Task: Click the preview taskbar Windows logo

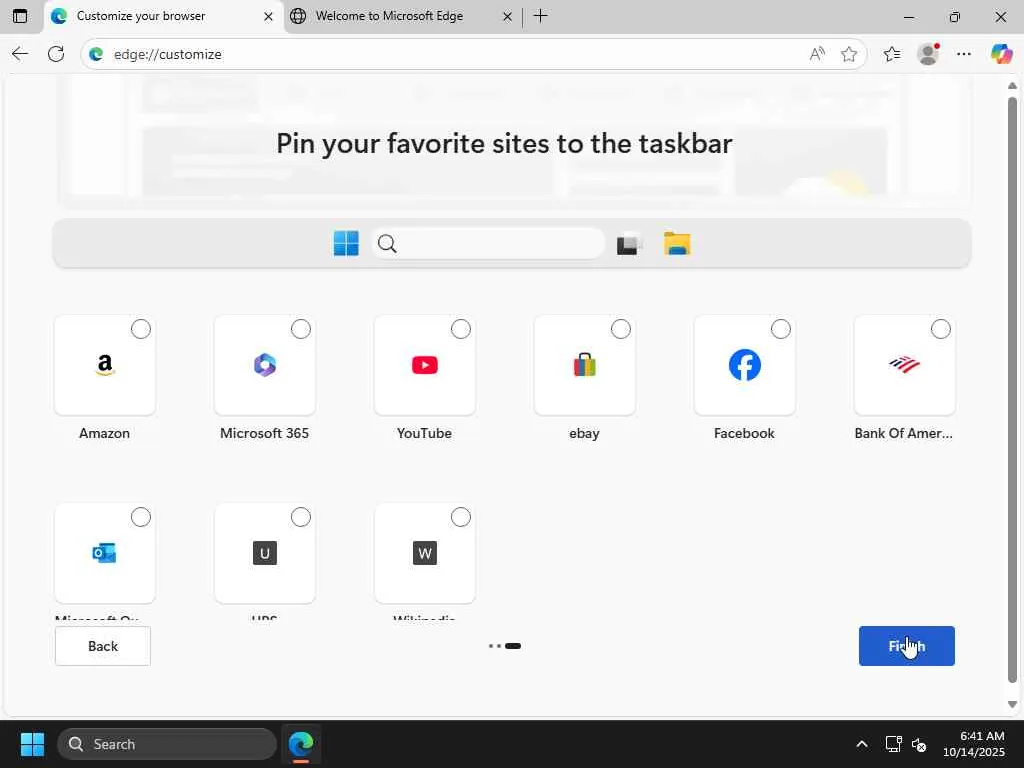Action: pyautogui.click(x=346, y=244)
